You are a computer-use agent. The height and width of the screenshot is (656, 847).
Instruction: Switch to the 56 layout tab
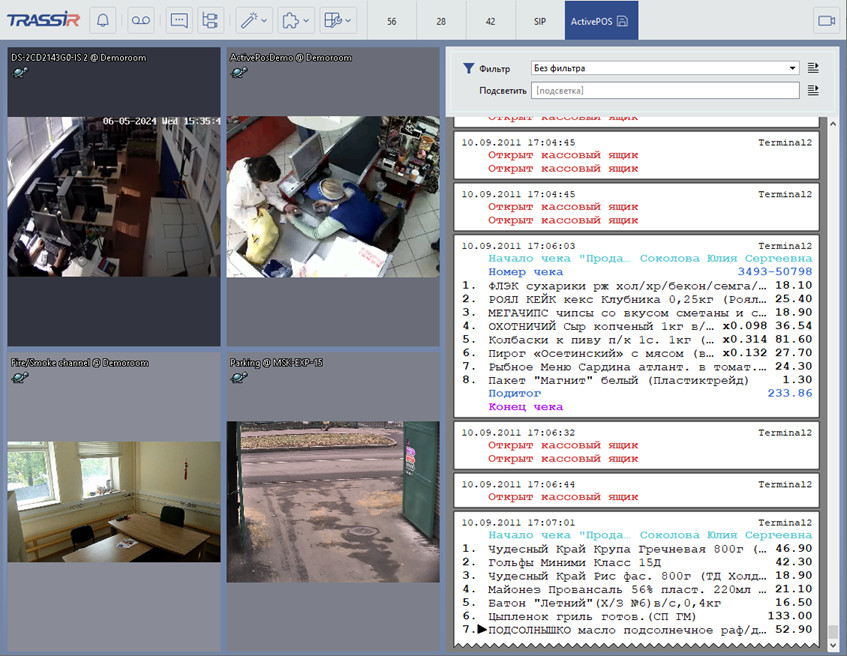point(391,21)
